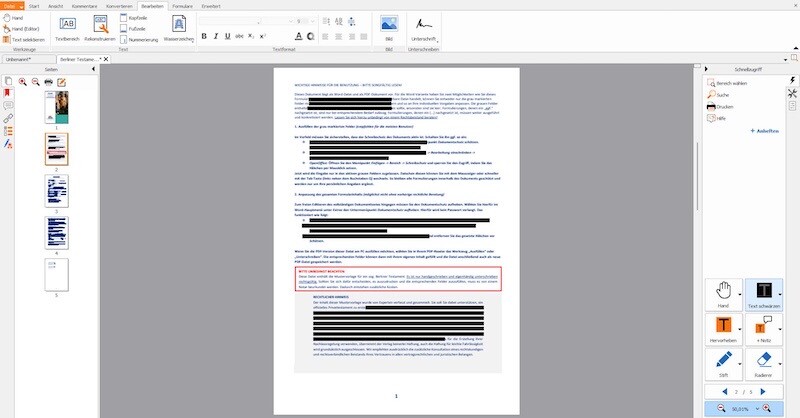This screenshot has width=800, height=418.
Task: Open the font color A button
Action: 298,36
